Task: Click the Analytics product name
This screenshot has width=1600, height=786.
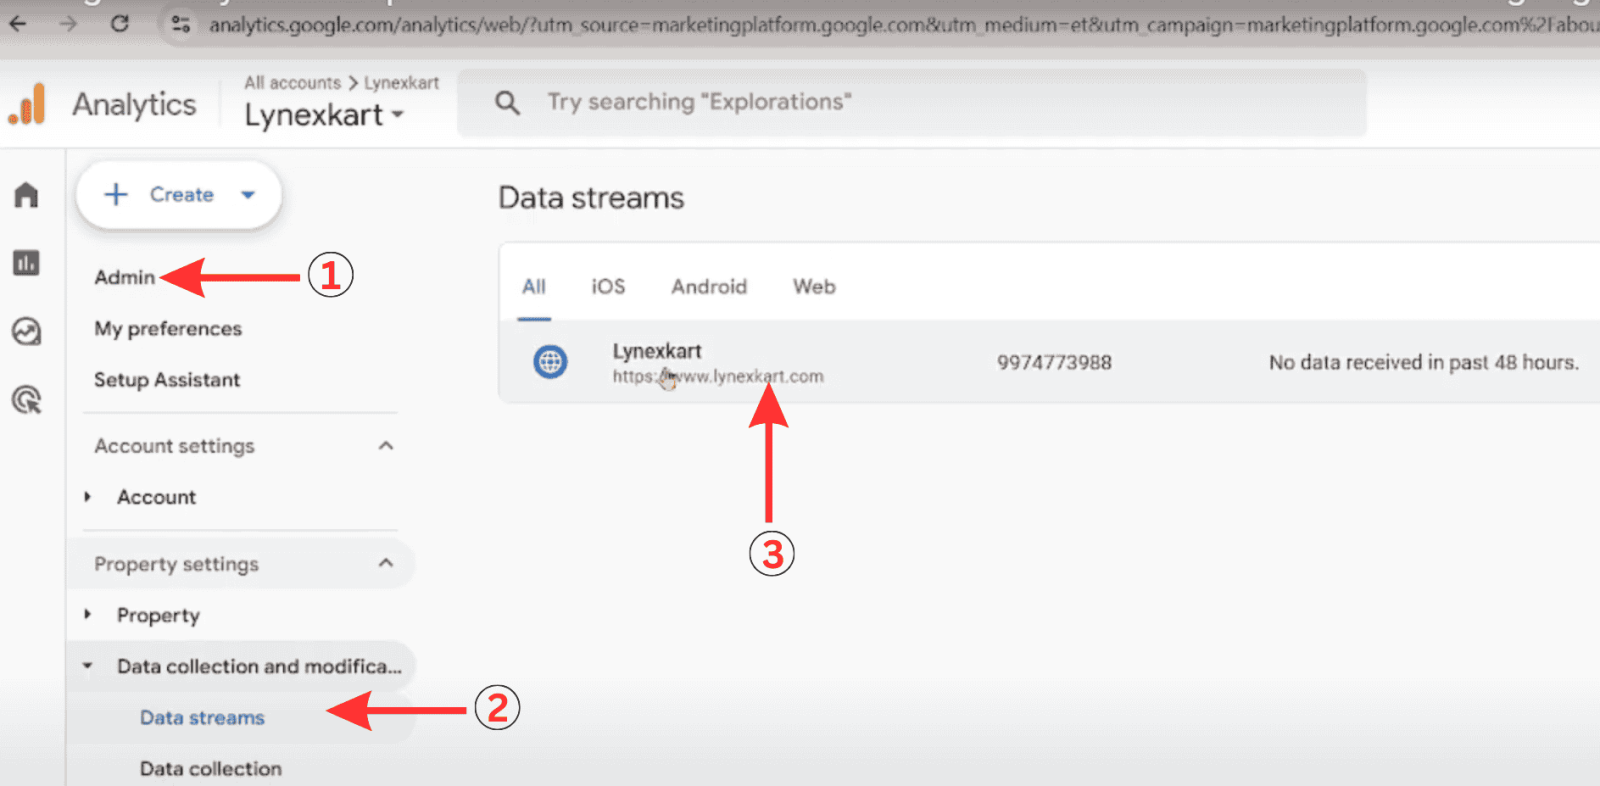Action: tap(134, 104)
